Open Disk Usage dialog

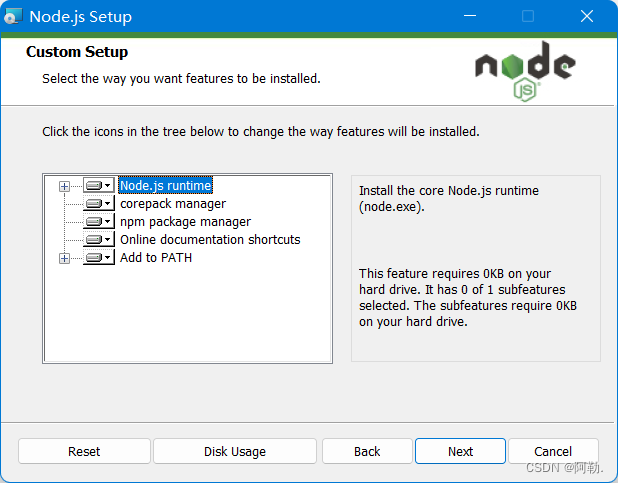point(235,451)
